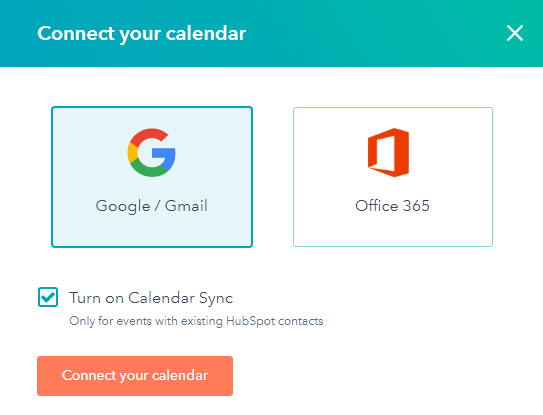
Task: Click the white X icon in header
Action: [x=515, y=33]
